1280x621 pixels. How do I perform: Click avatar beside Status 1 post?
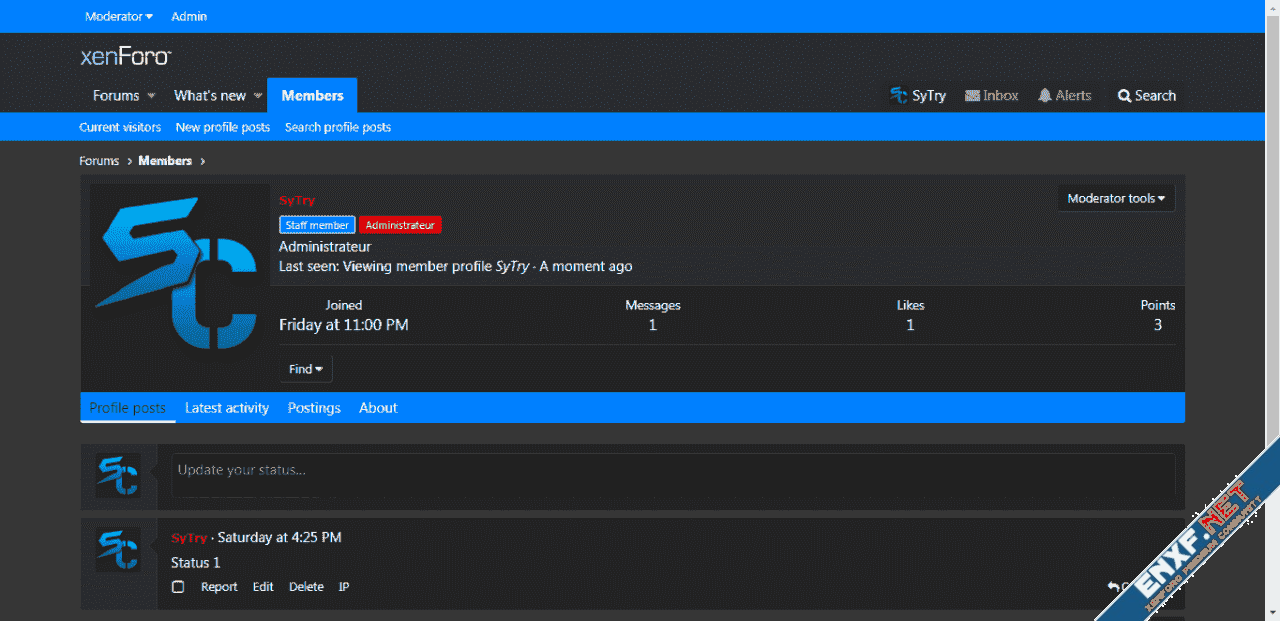[x=118, y=551]
